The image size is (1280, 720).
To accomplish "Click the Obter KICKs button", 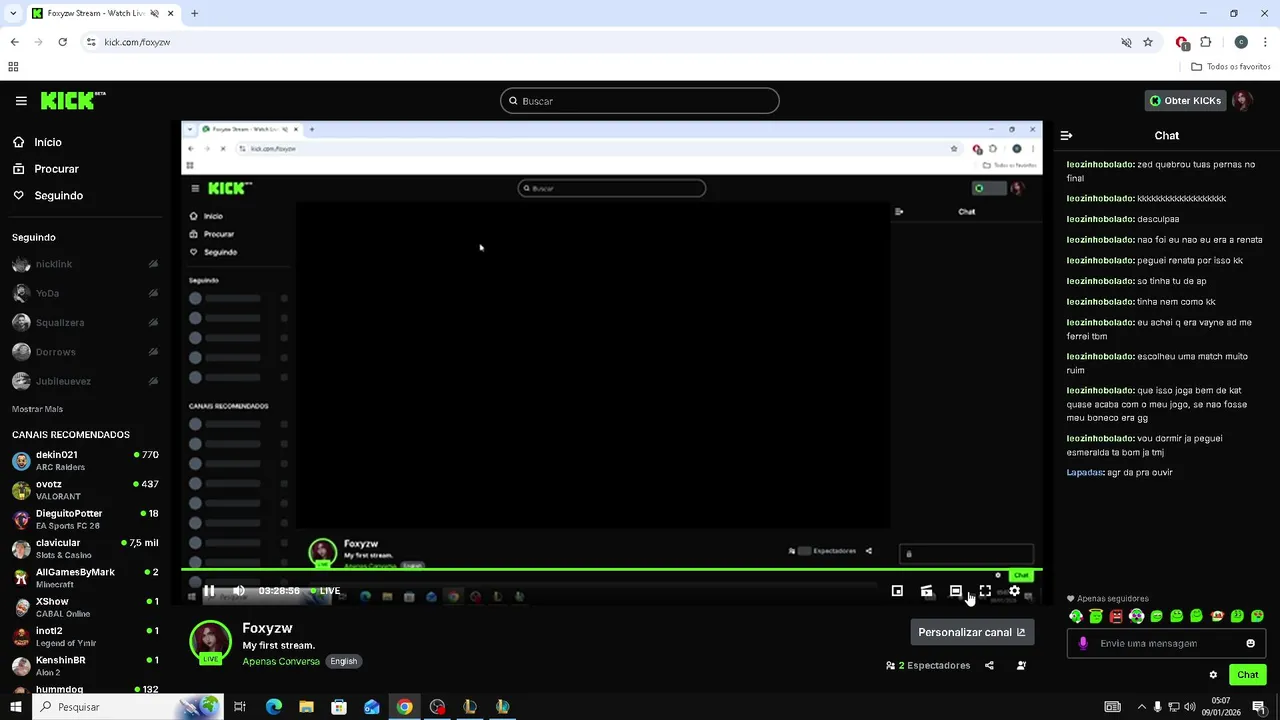I will [x=1185, y=101].
